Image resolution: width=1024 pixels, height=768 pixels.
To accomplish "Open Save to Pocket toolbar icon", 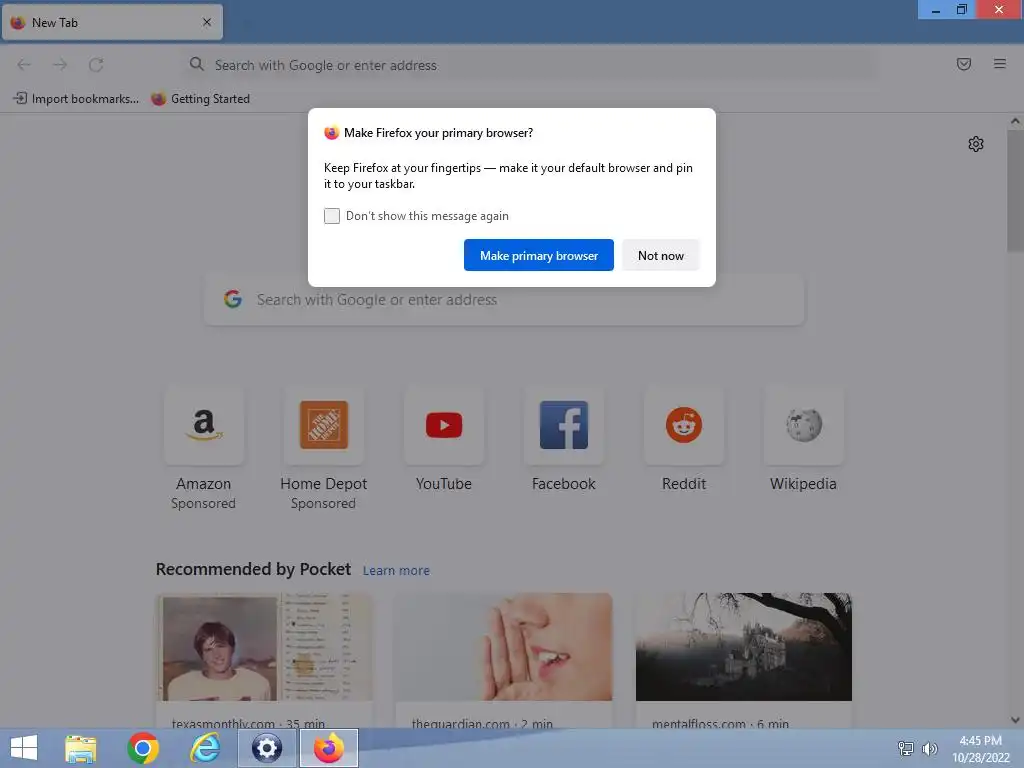I will [x=963, y=64].
